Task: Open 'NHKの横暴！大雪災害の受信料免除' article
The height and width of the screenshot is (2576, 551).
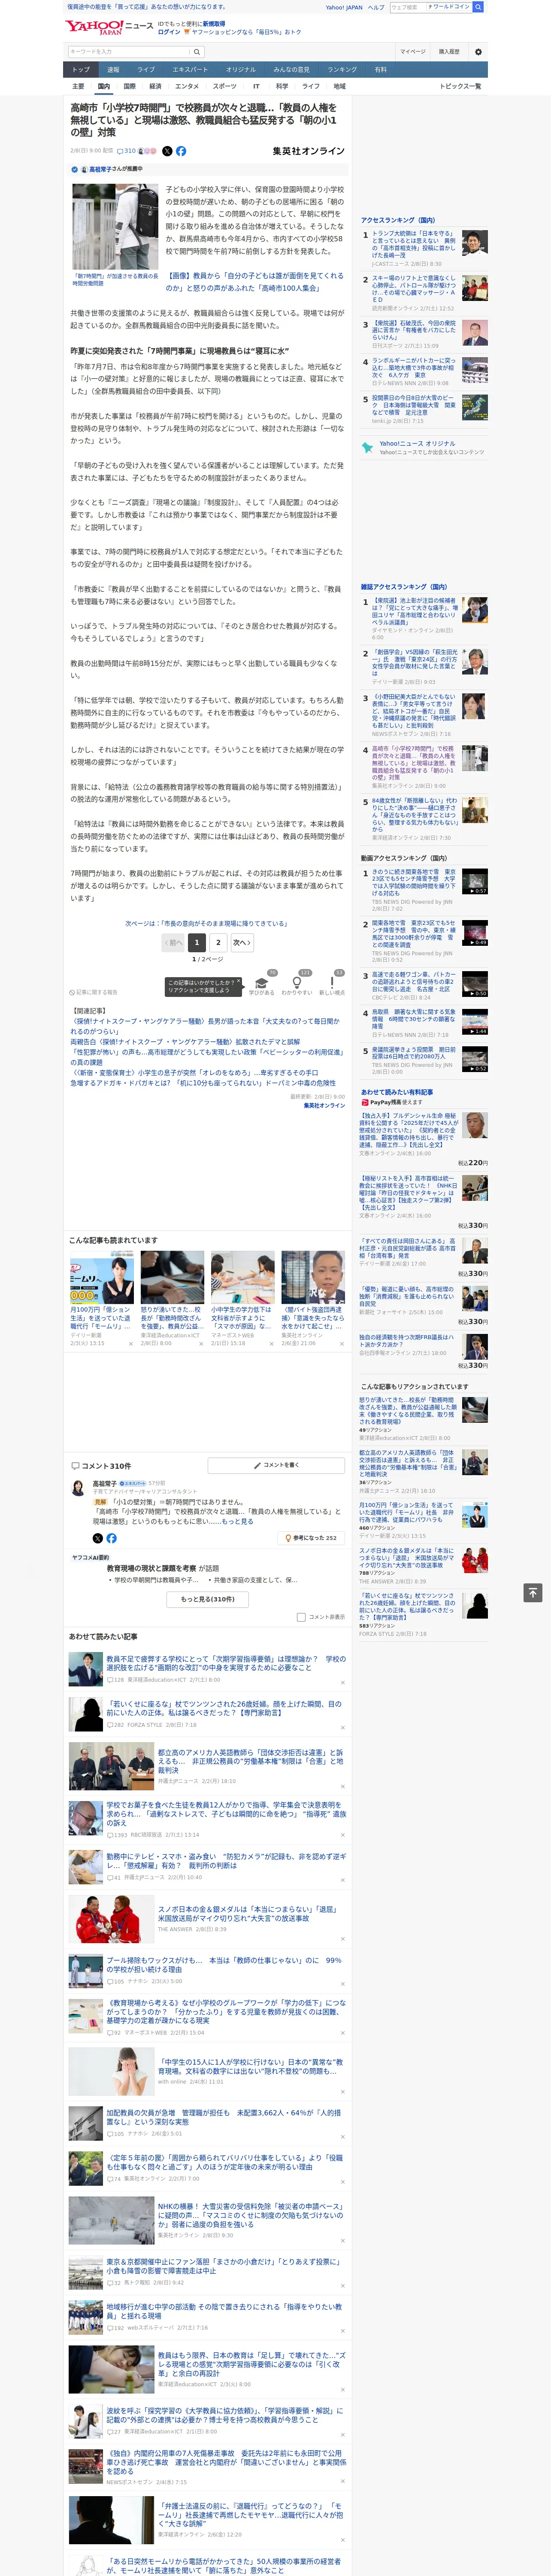Action: [x=250, y=2216]
